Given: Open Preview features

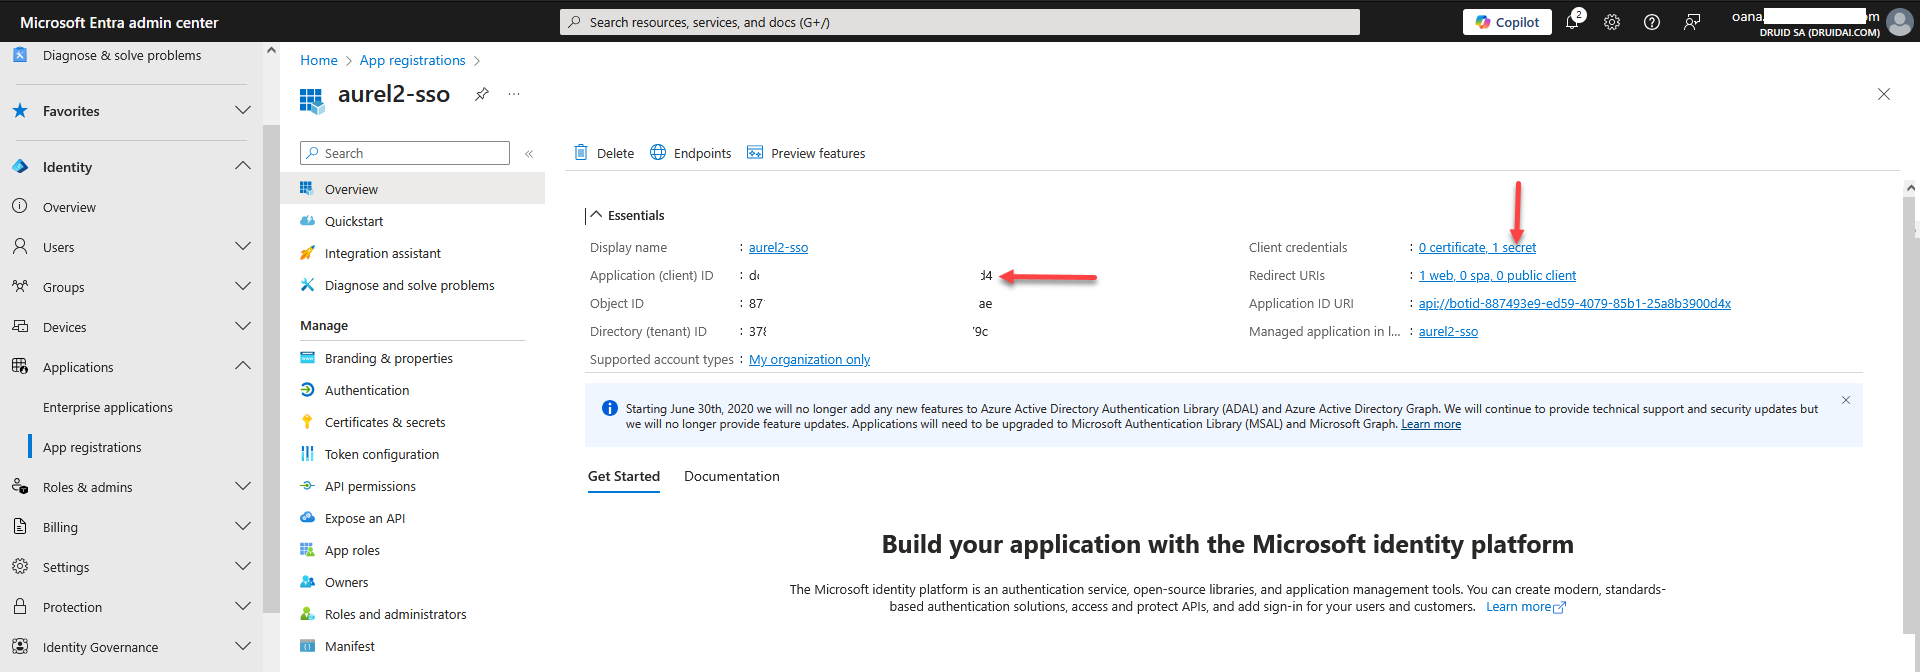Looking at the screenshot, I should [806, 153].
